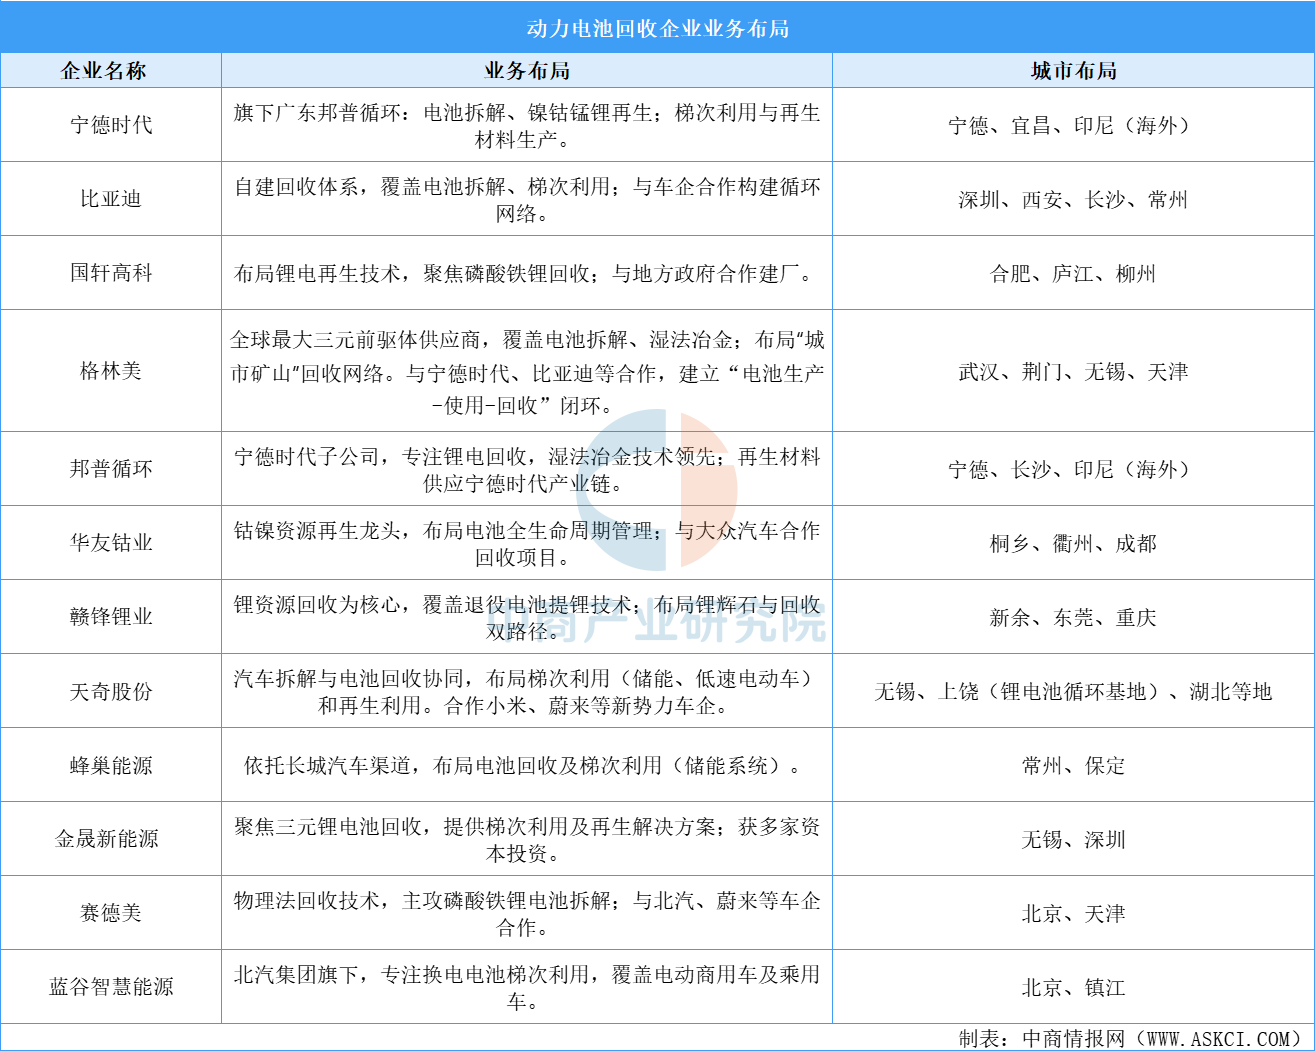
Task: Click business text starting 布局锂电再生技术
Action: 522,273
